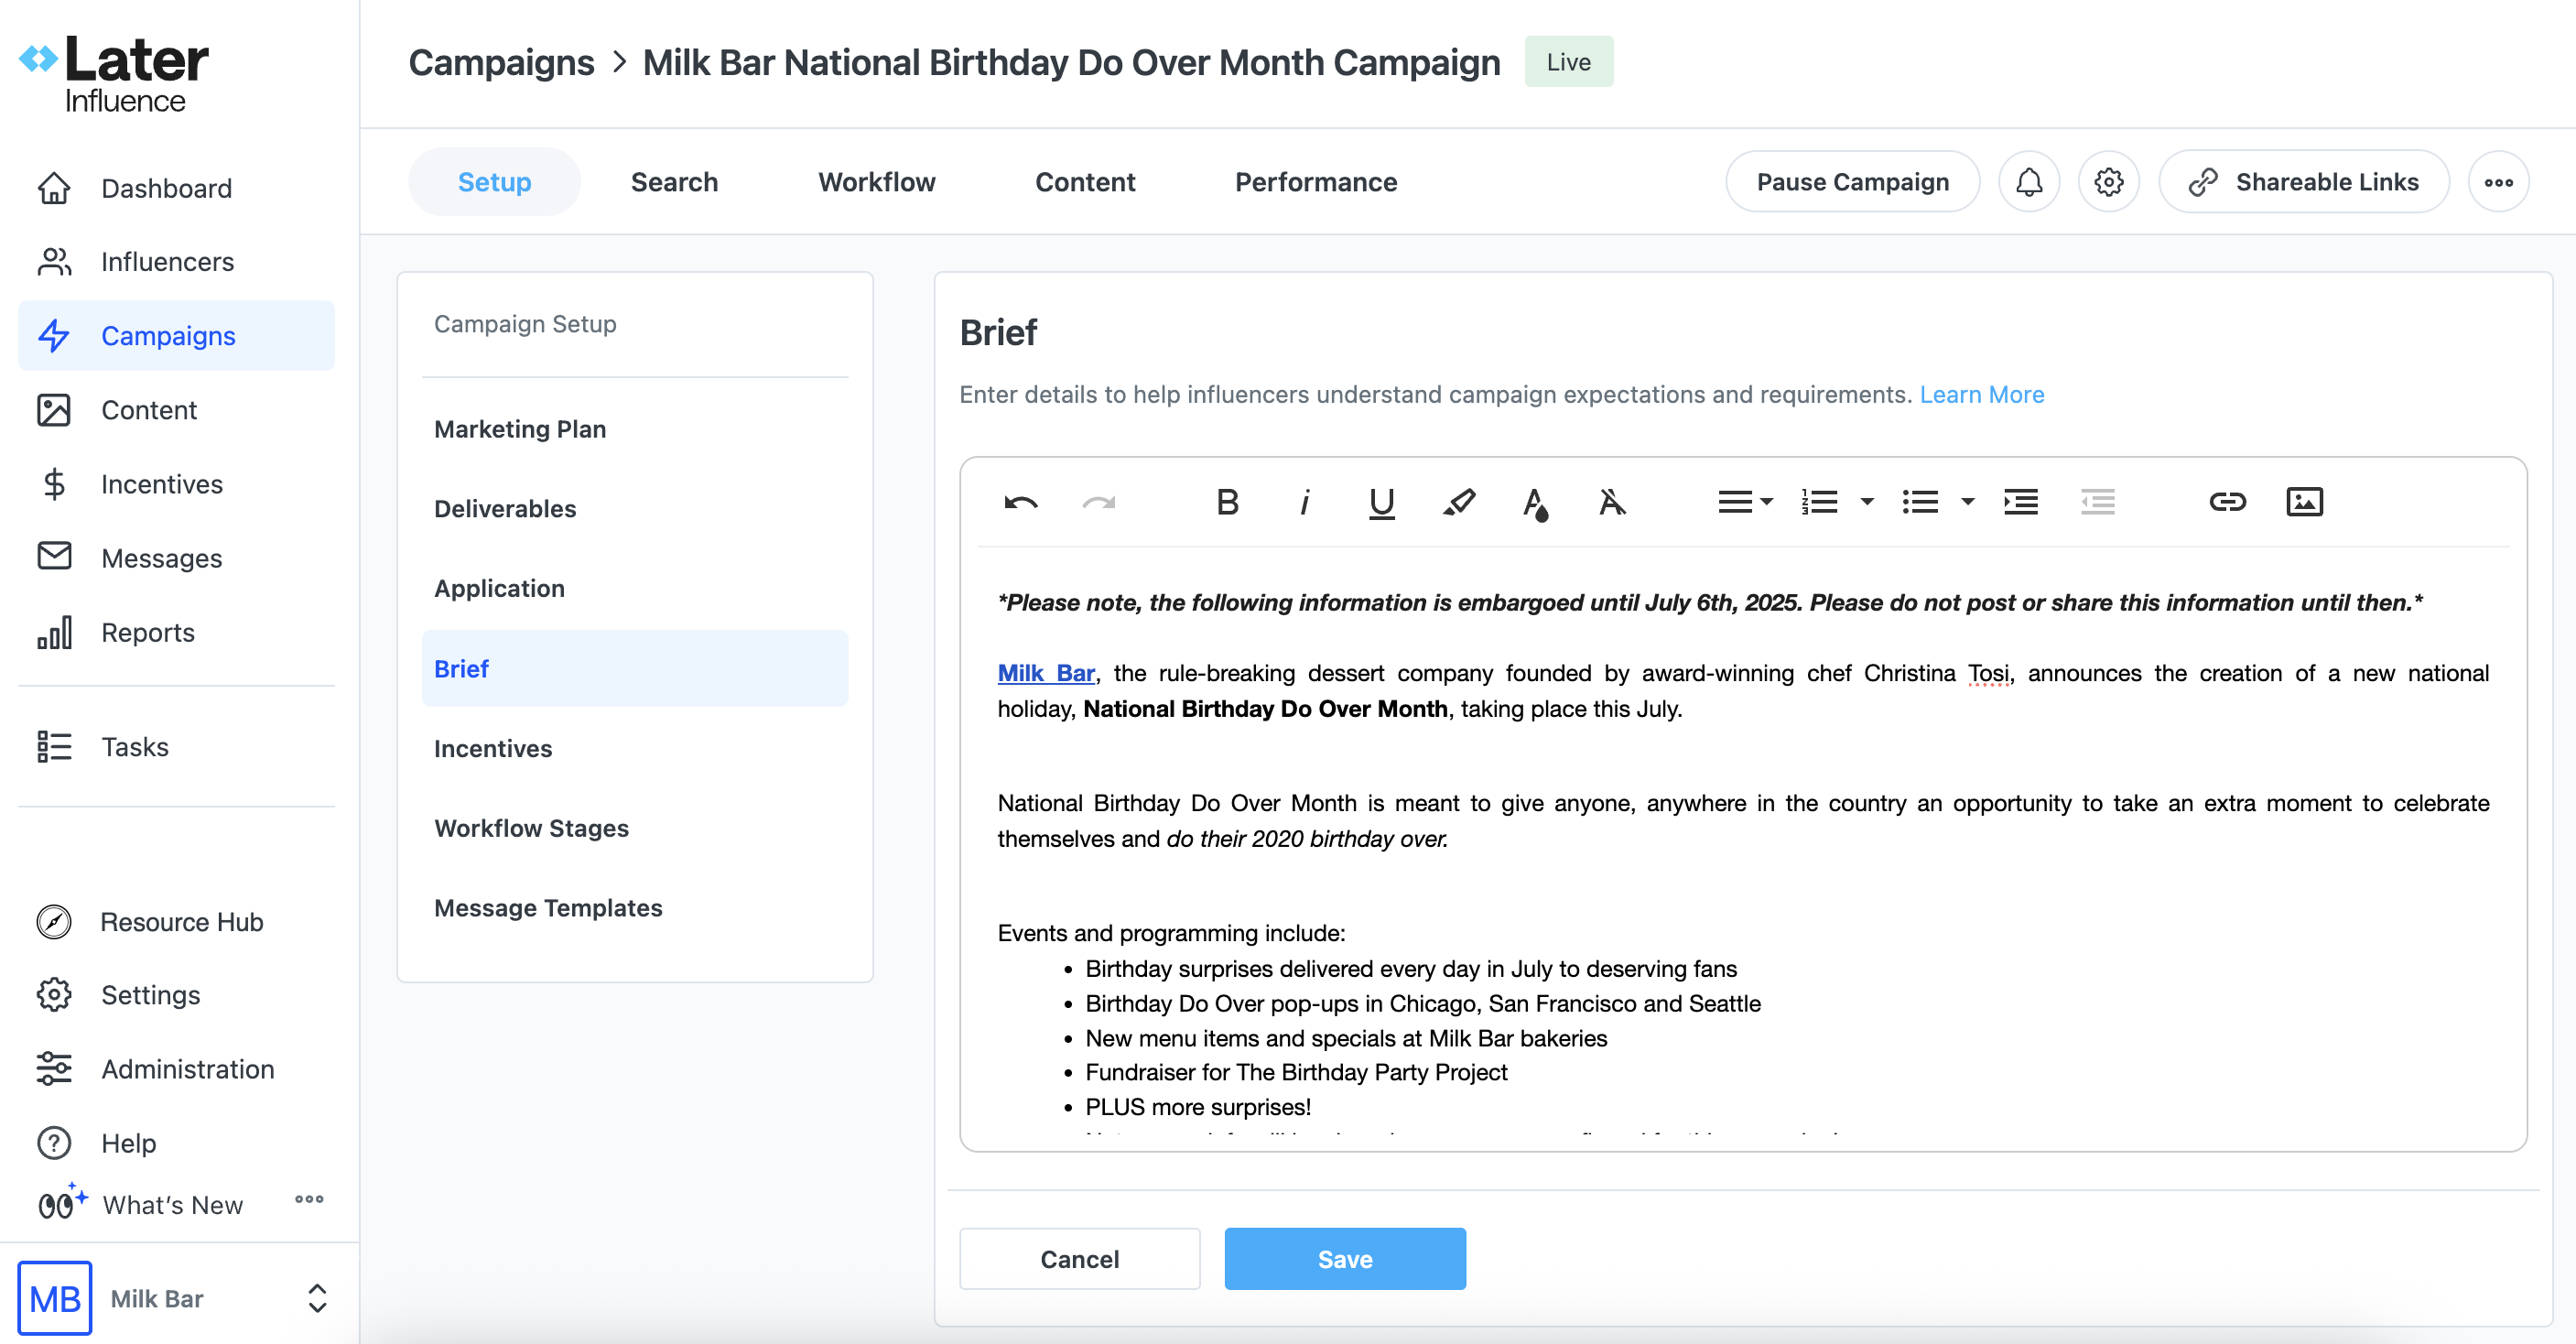Switch to the Workflow tab
2576x1344 pixels.
tap(876, 182)
